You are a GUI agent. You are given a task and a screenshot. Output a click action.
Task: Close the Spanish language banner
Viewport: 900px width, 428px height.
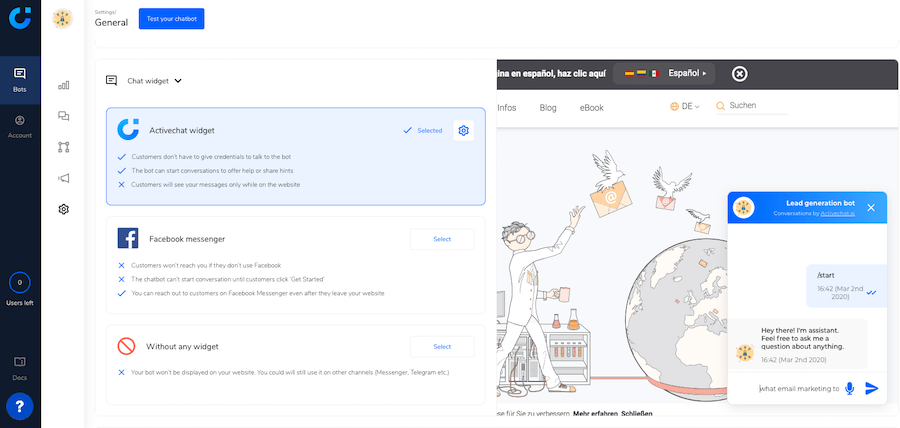[x=740, y=73]
